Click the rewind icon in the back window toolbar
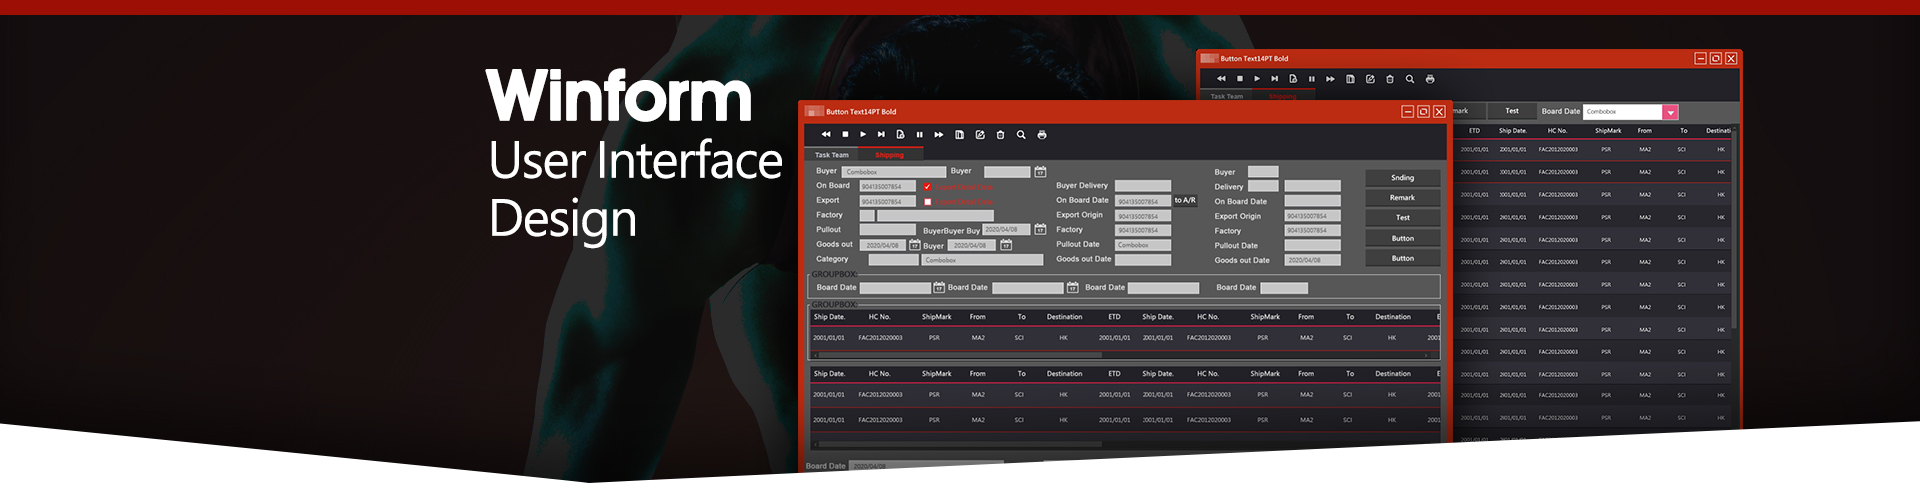Image resolution: width=1920 pixels, height=500 pixels. pyautogui.click(x=1221, y=79)
